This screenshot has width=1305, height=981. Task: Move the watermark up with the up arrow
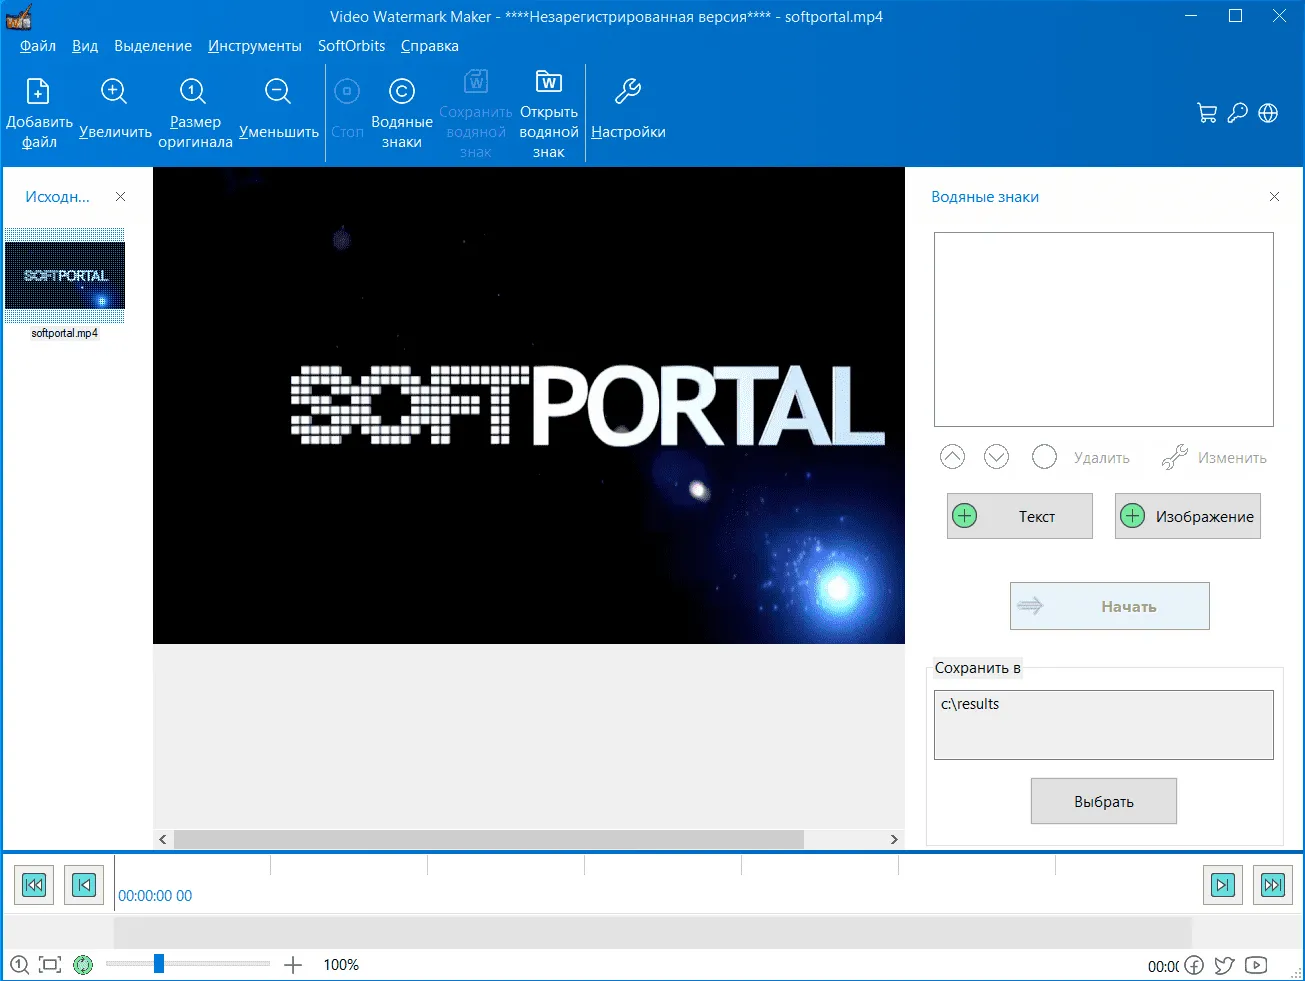tap(953, 457)
